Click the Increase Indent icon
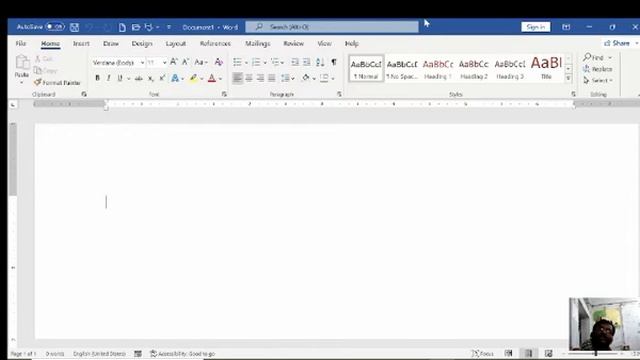The height and width of the screenshot is (360, 640). click(307, 62)
